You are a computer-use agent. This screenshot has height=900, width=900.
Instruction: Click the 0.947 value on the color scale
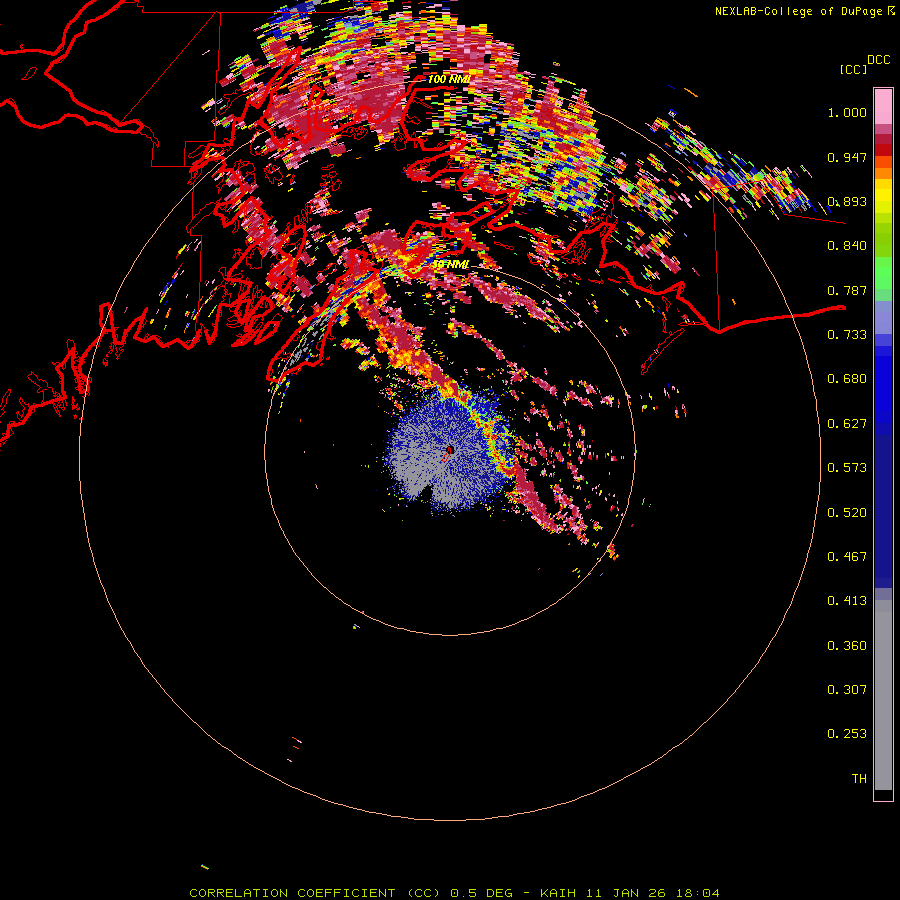(x=847, y=157)
